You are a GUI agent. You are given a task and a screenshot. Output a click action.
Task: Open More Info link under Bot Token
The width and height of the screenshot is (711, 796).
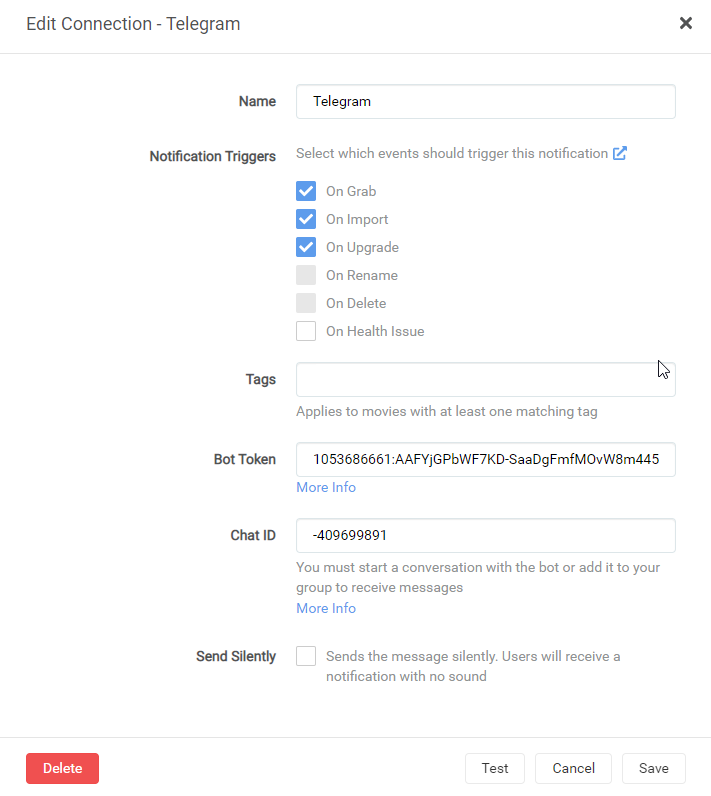326,487
